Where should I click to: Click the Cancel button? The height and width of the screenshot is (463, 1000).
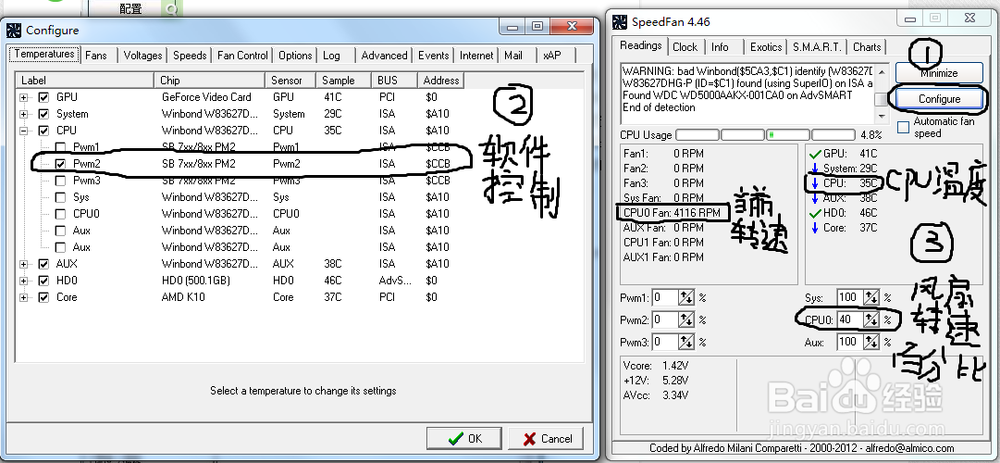(548, 439)
